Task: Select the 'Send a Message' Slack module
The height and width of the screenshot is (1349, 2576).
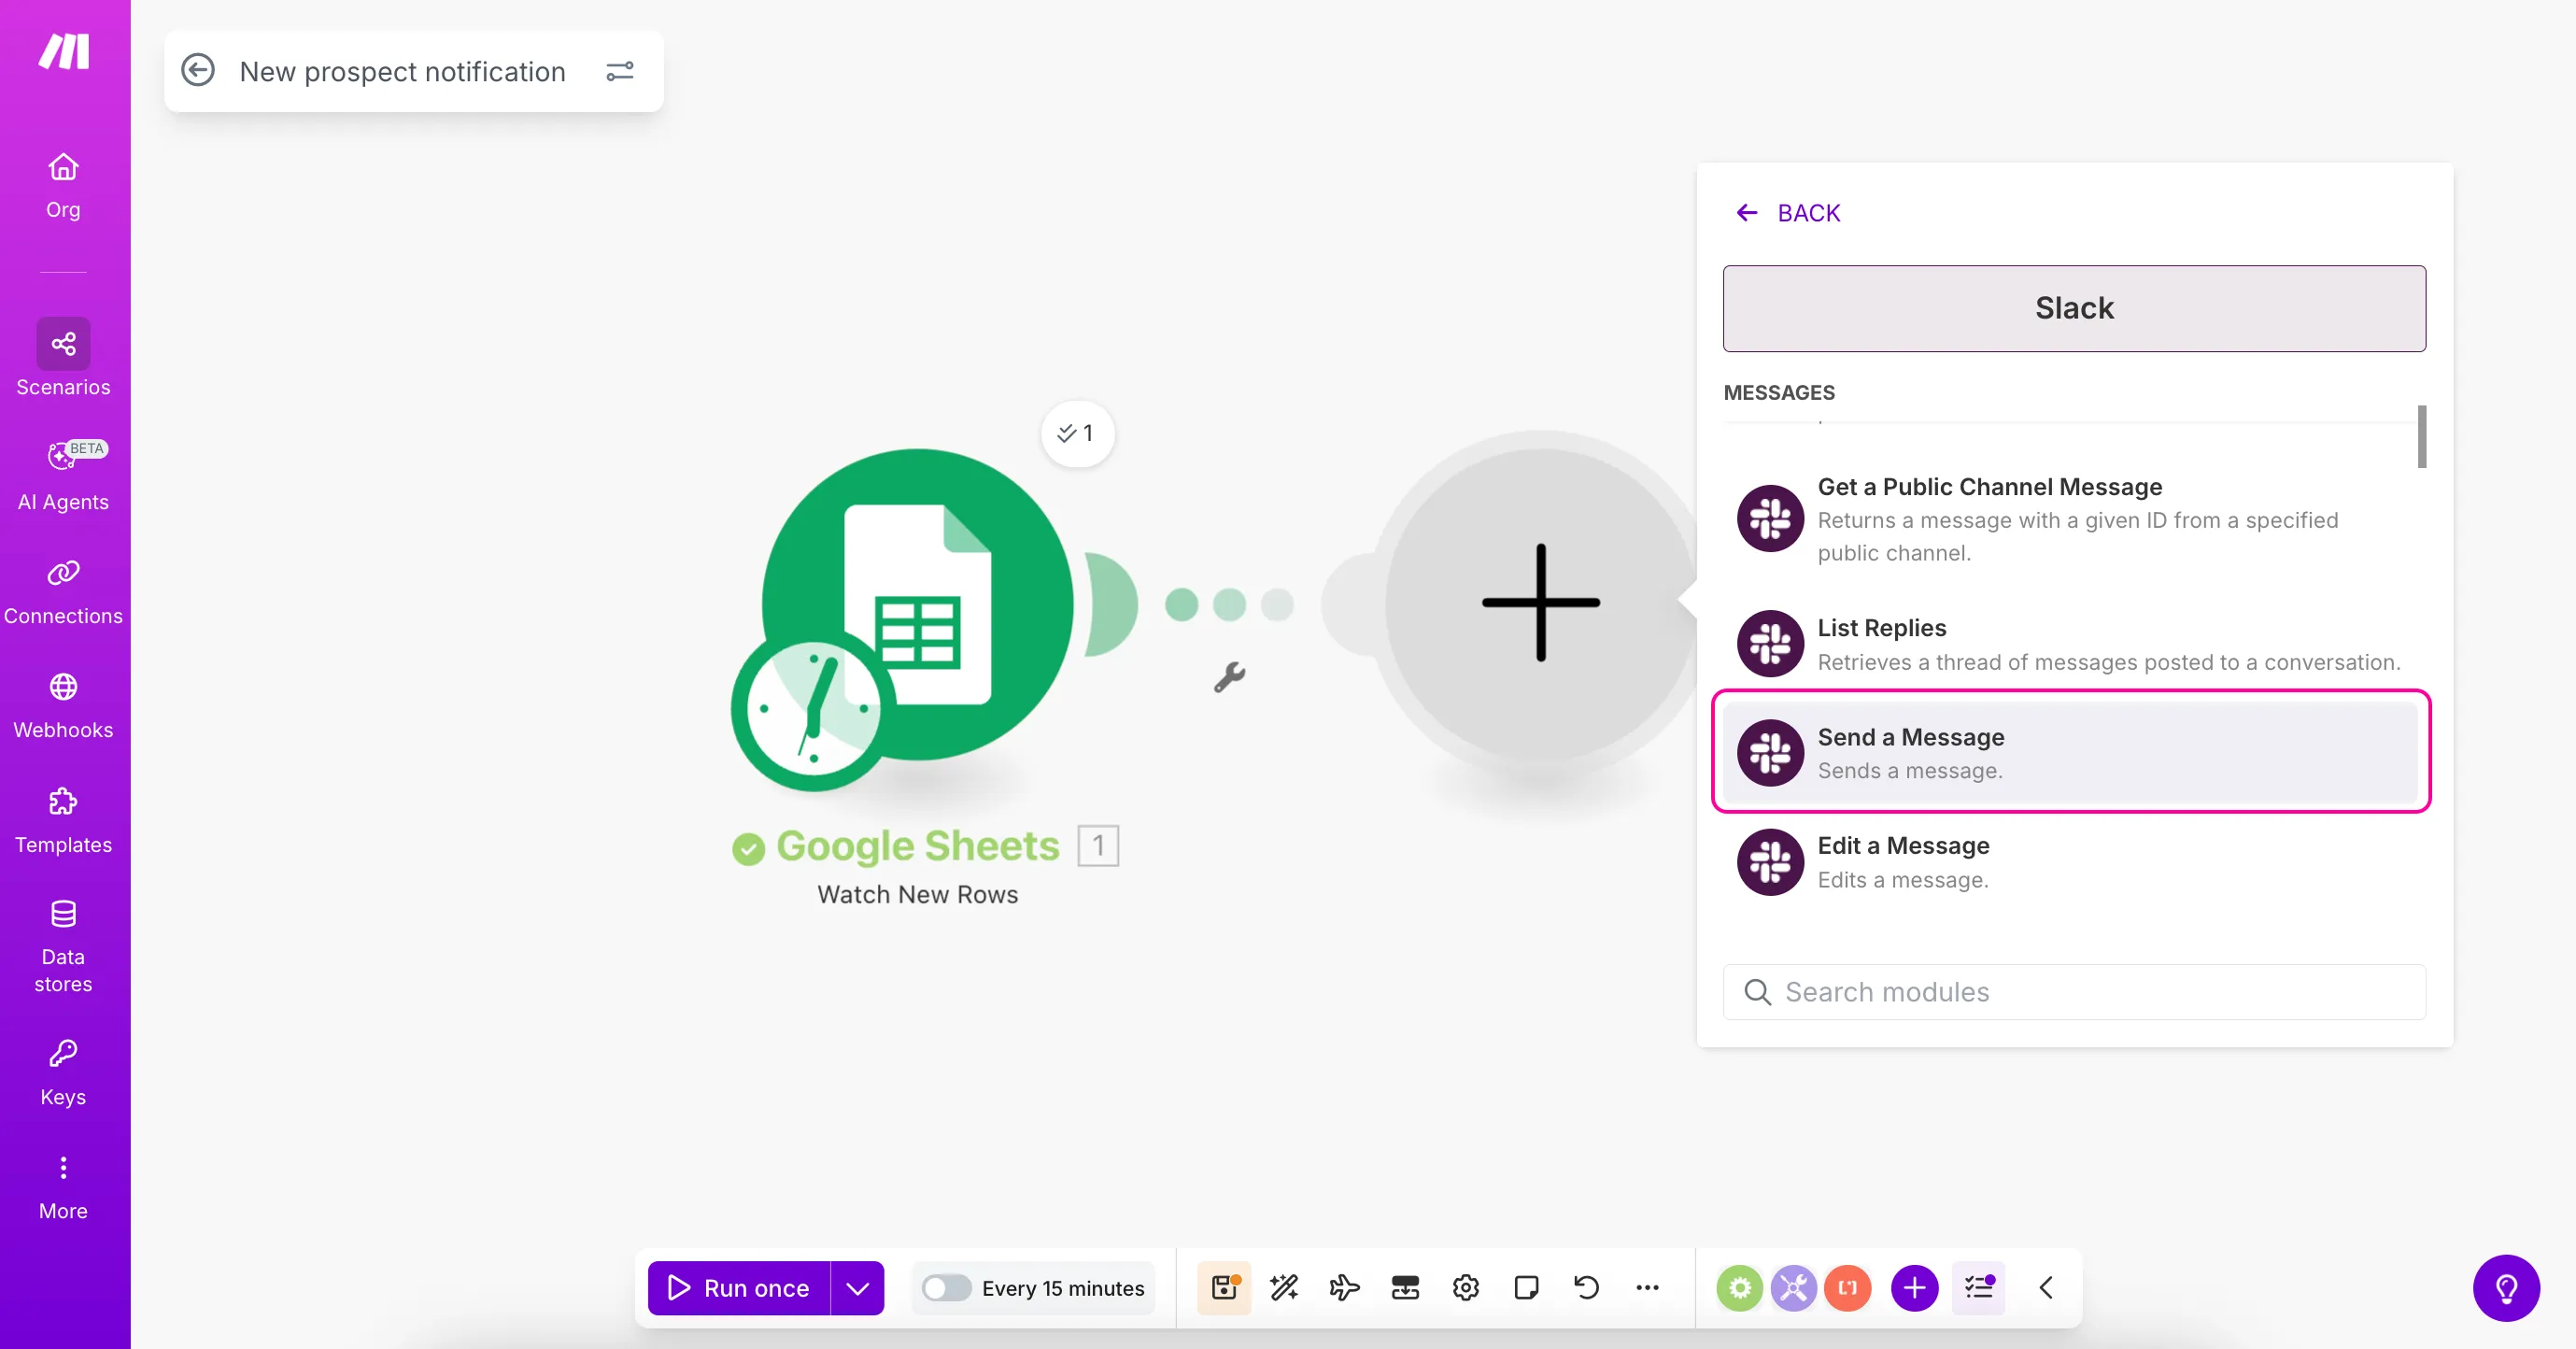Action: point(2070,753)
